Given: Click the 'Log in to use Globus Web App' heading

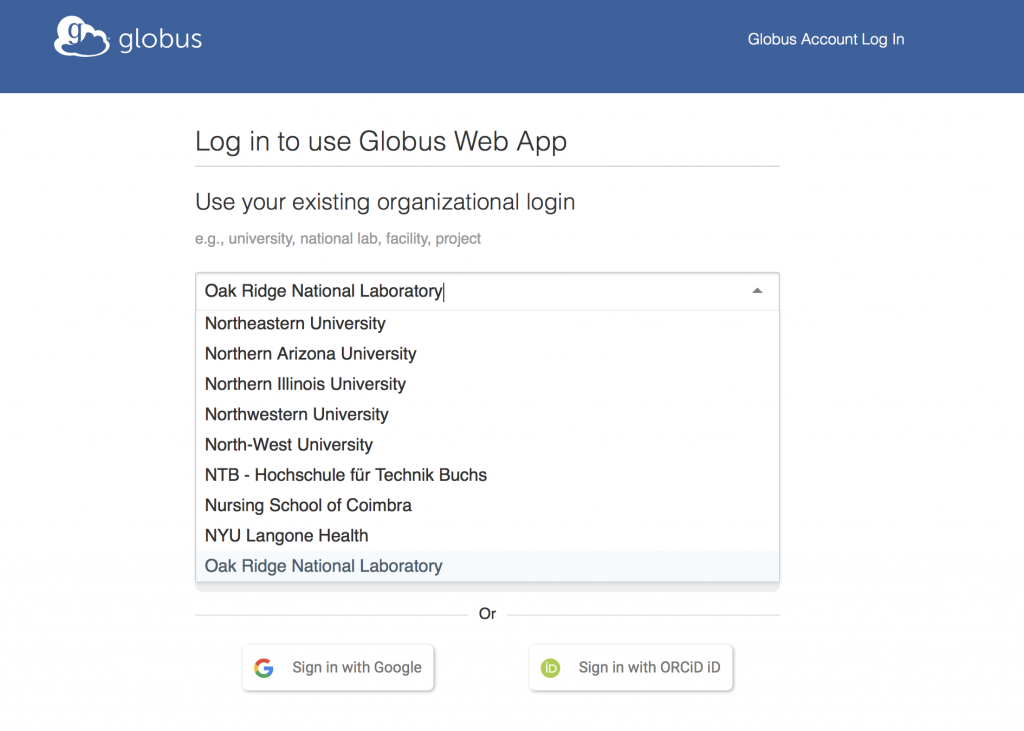Looking at the screenshot, I should point(381,141).
